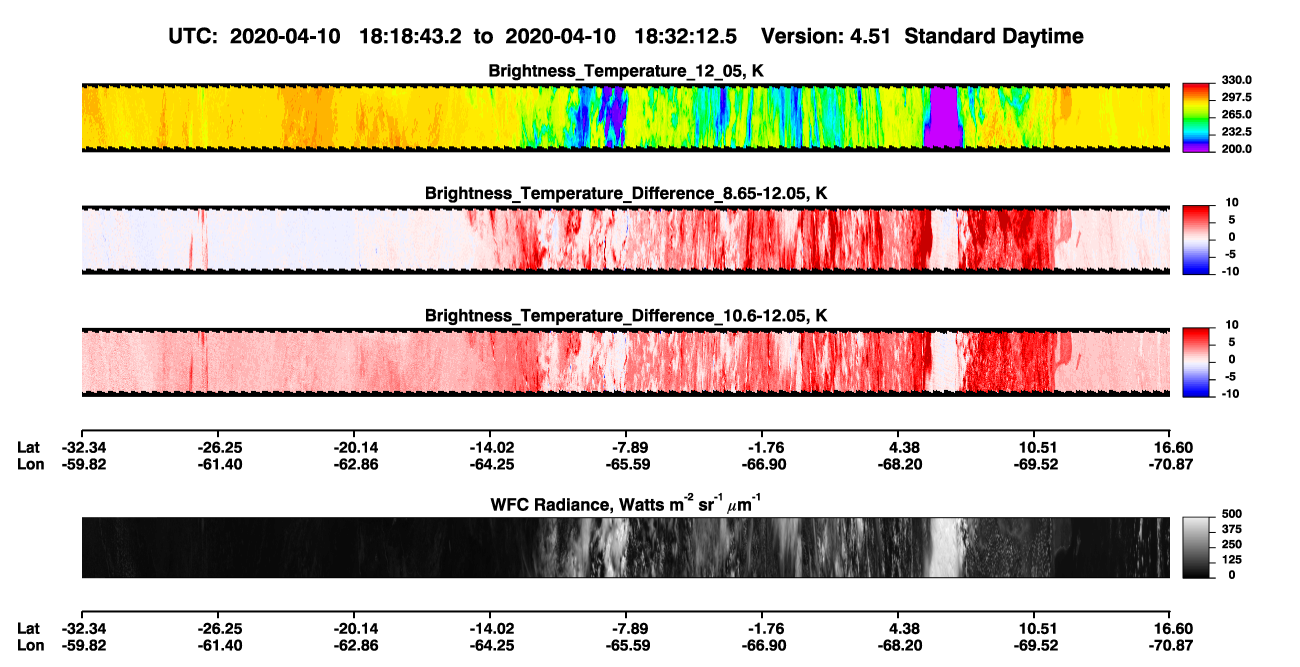Select the rainbow colorbar for the 12_05 temperature

pyautogui.click(x=1197, y=116)
